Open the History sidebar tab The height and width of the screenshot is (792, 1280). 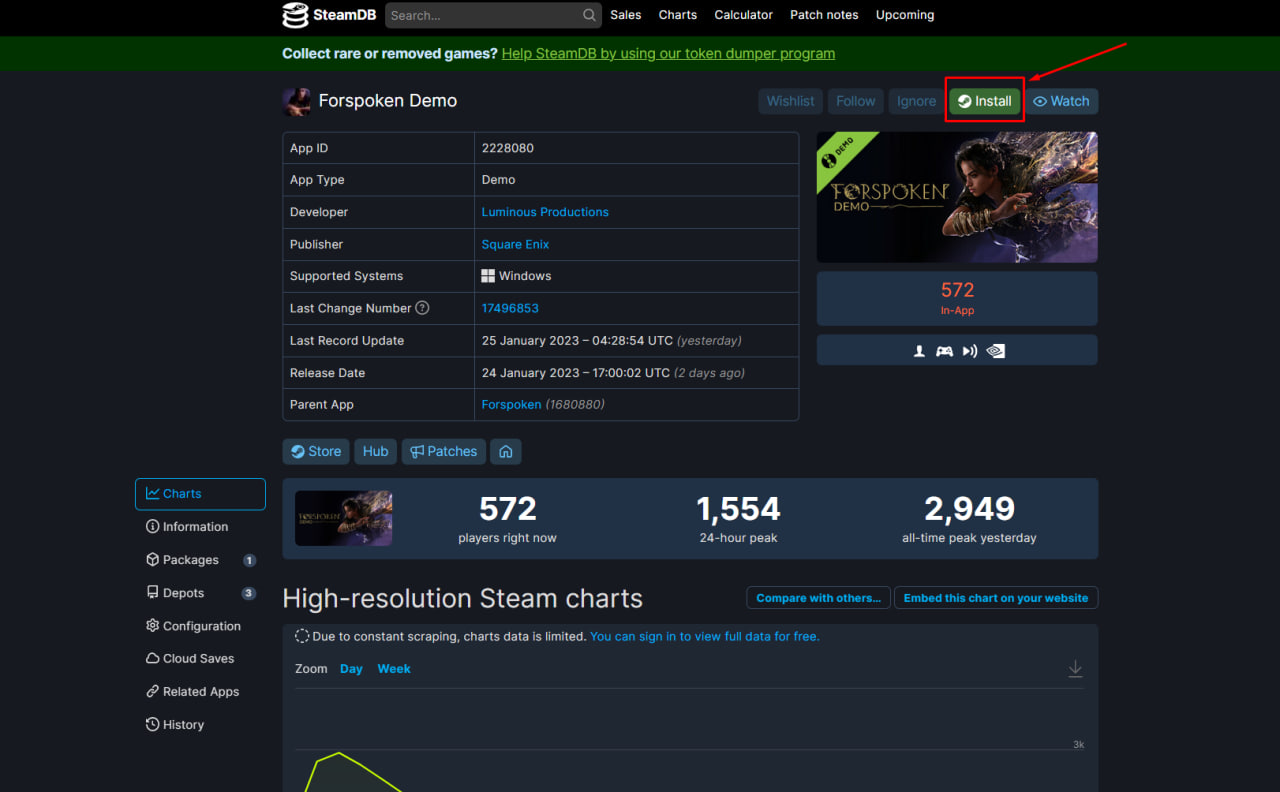coord(200,725)
